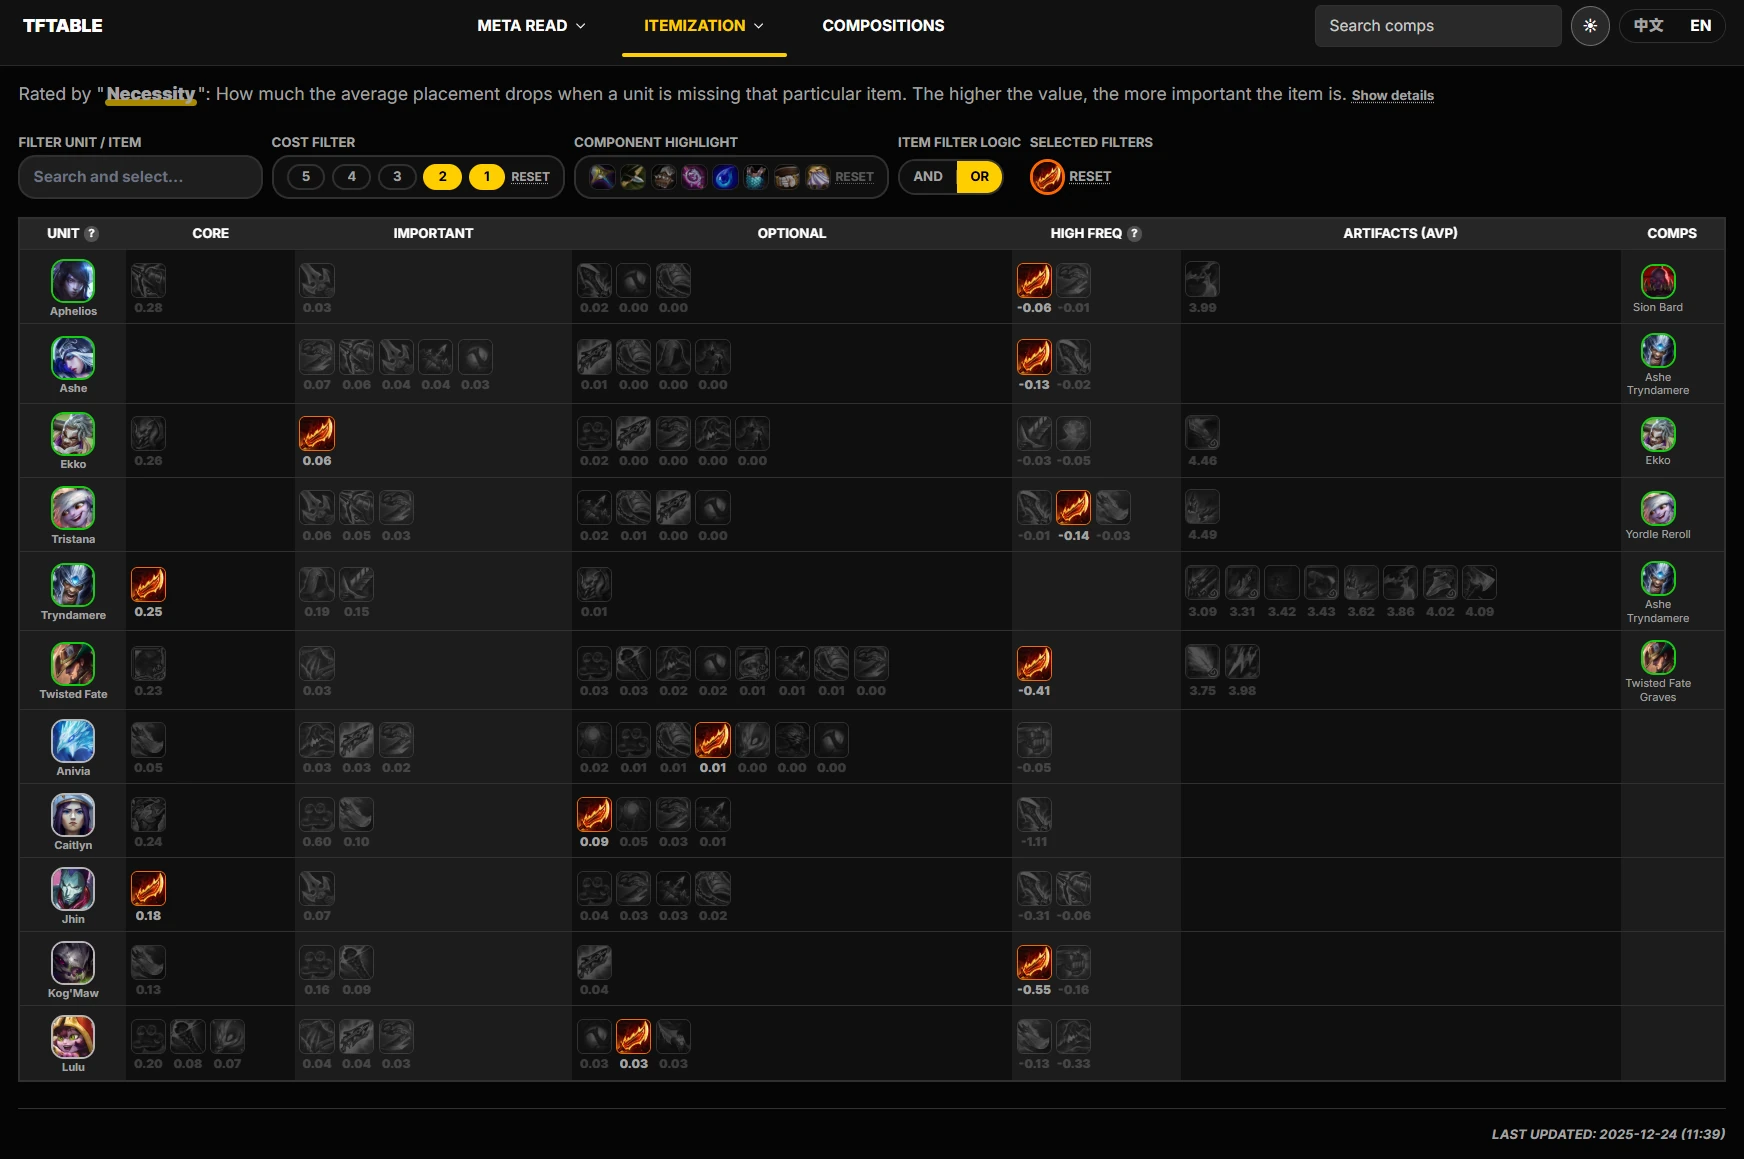The width and height of the screenshot is (1744, 1159).
Task: Click Aphelios artifact icon 3.99
Action: coord(1202,281)
